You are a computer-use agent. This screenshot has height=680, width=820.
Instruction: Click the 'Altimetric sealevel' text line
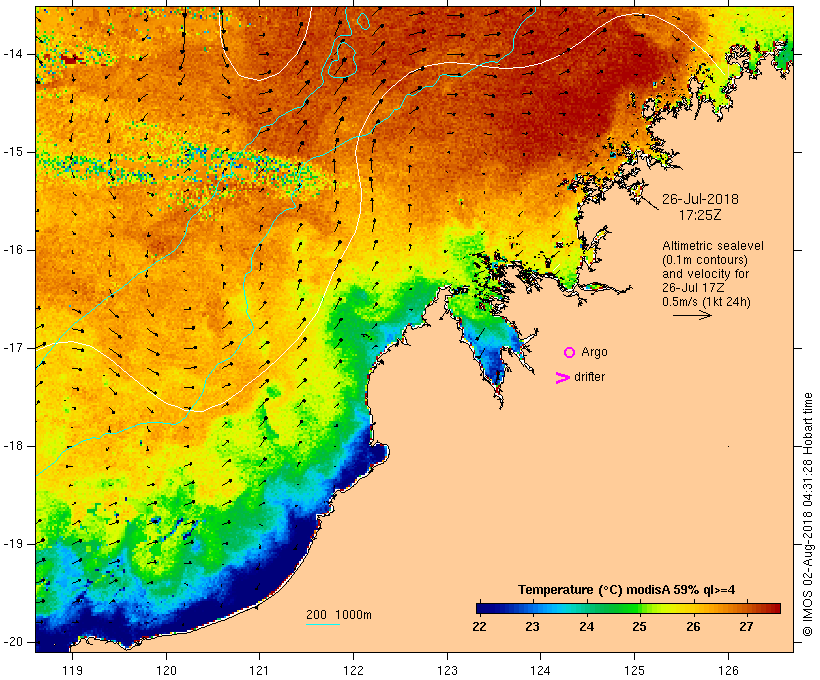pos(713,246)
